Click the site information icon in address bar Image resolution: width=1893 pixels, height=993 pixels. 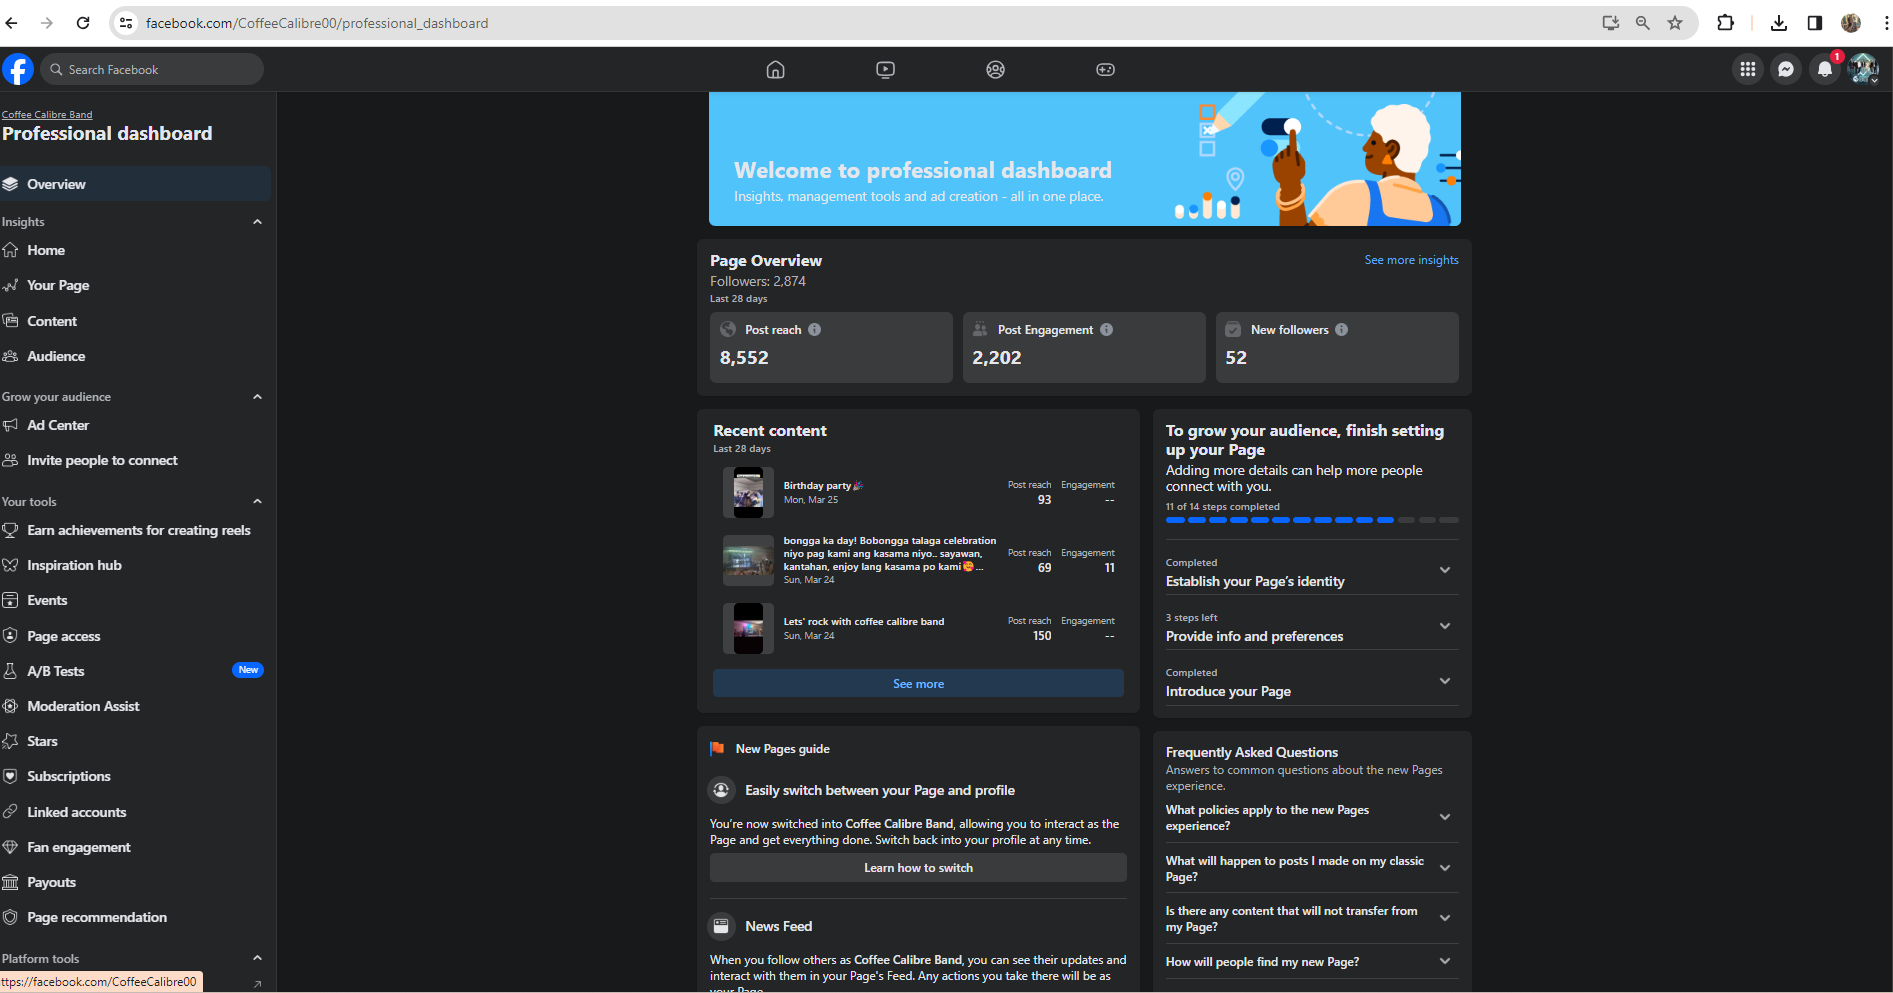(126, 23)
